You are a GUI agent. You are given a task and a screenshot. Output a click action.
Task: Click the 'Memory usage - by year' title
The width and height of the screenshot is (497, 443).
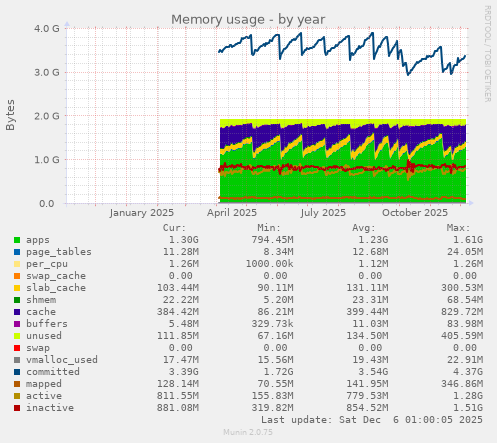coord(248,20)
